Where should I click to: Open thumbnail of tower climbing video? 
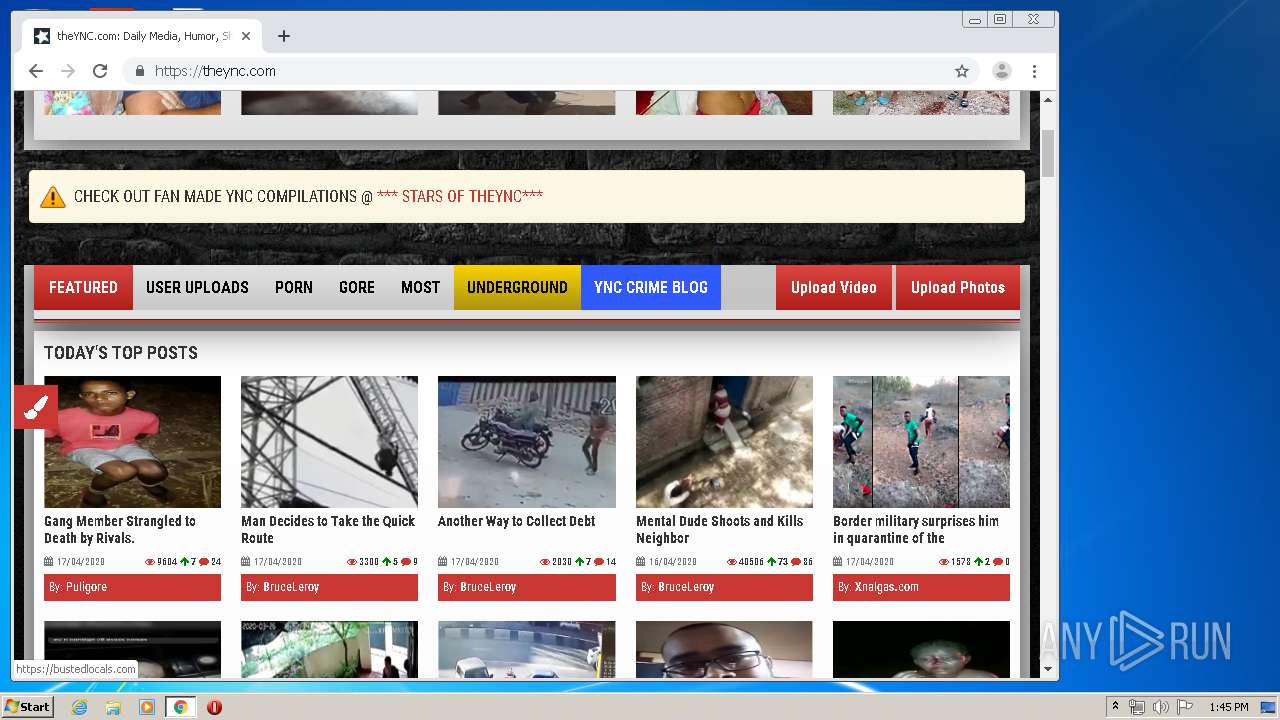329,442
